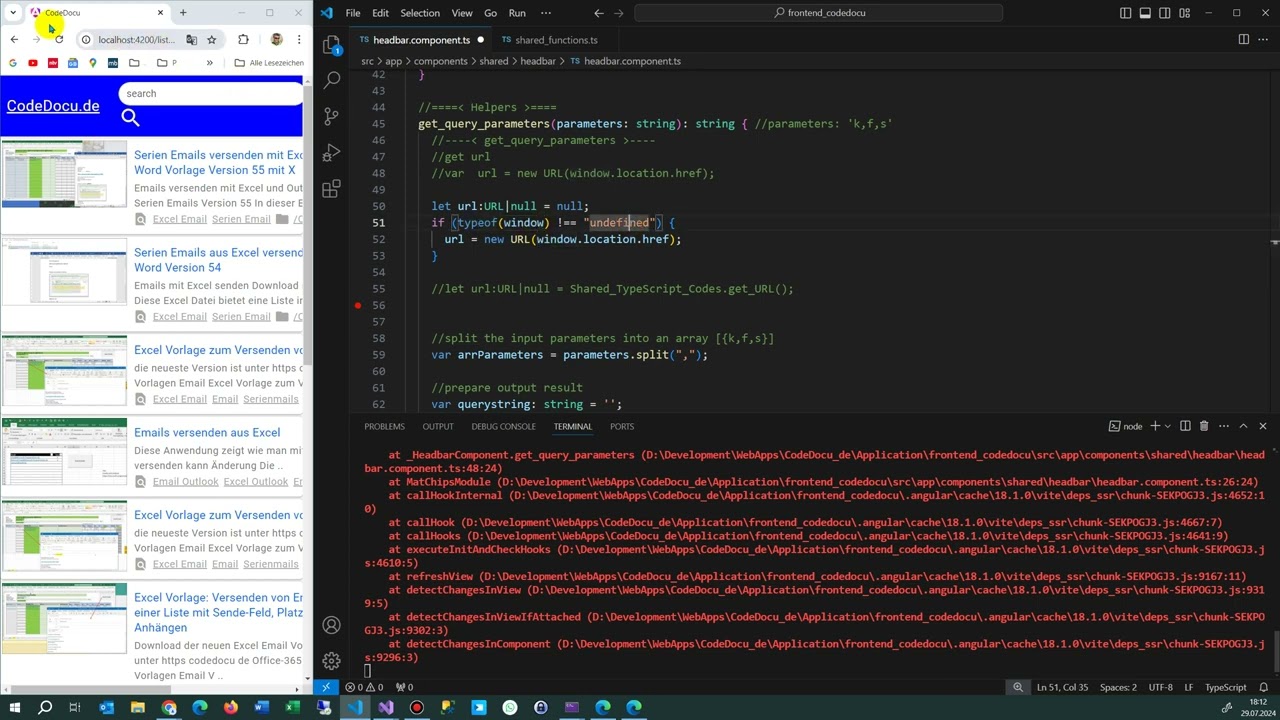Change UTF-8 encoding in status bar

1160,687
